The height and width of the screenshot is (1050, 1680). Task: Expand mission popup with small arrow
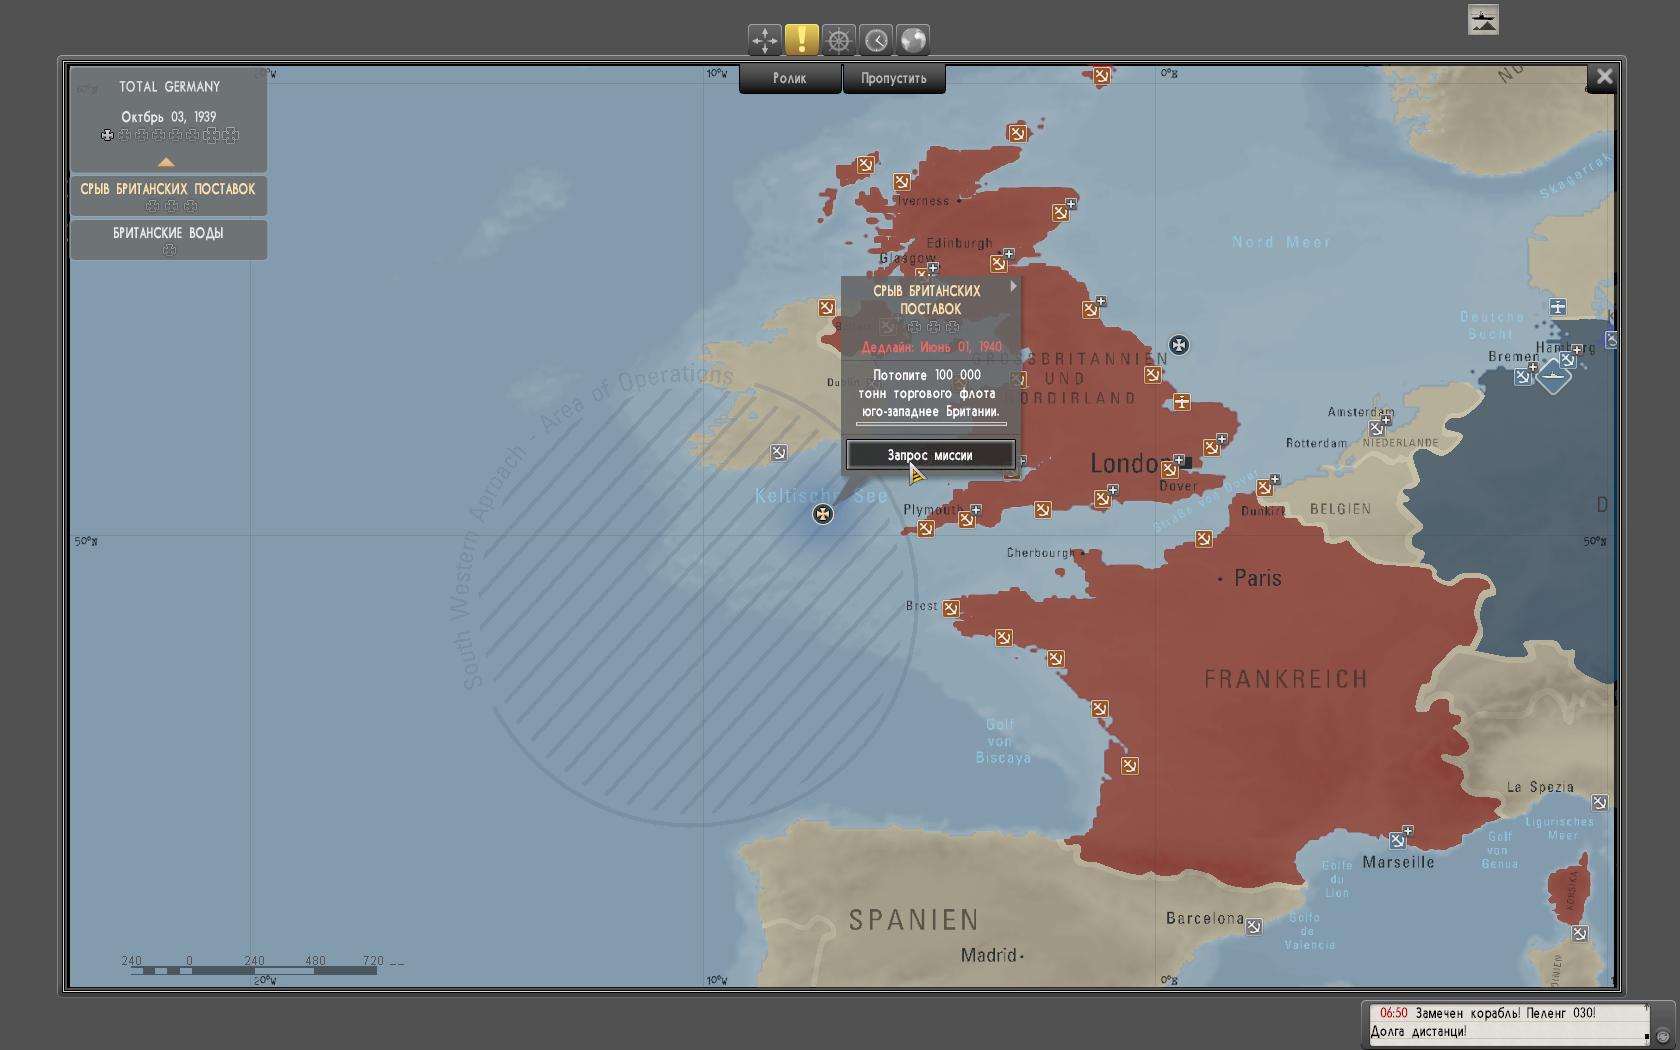1013,286
